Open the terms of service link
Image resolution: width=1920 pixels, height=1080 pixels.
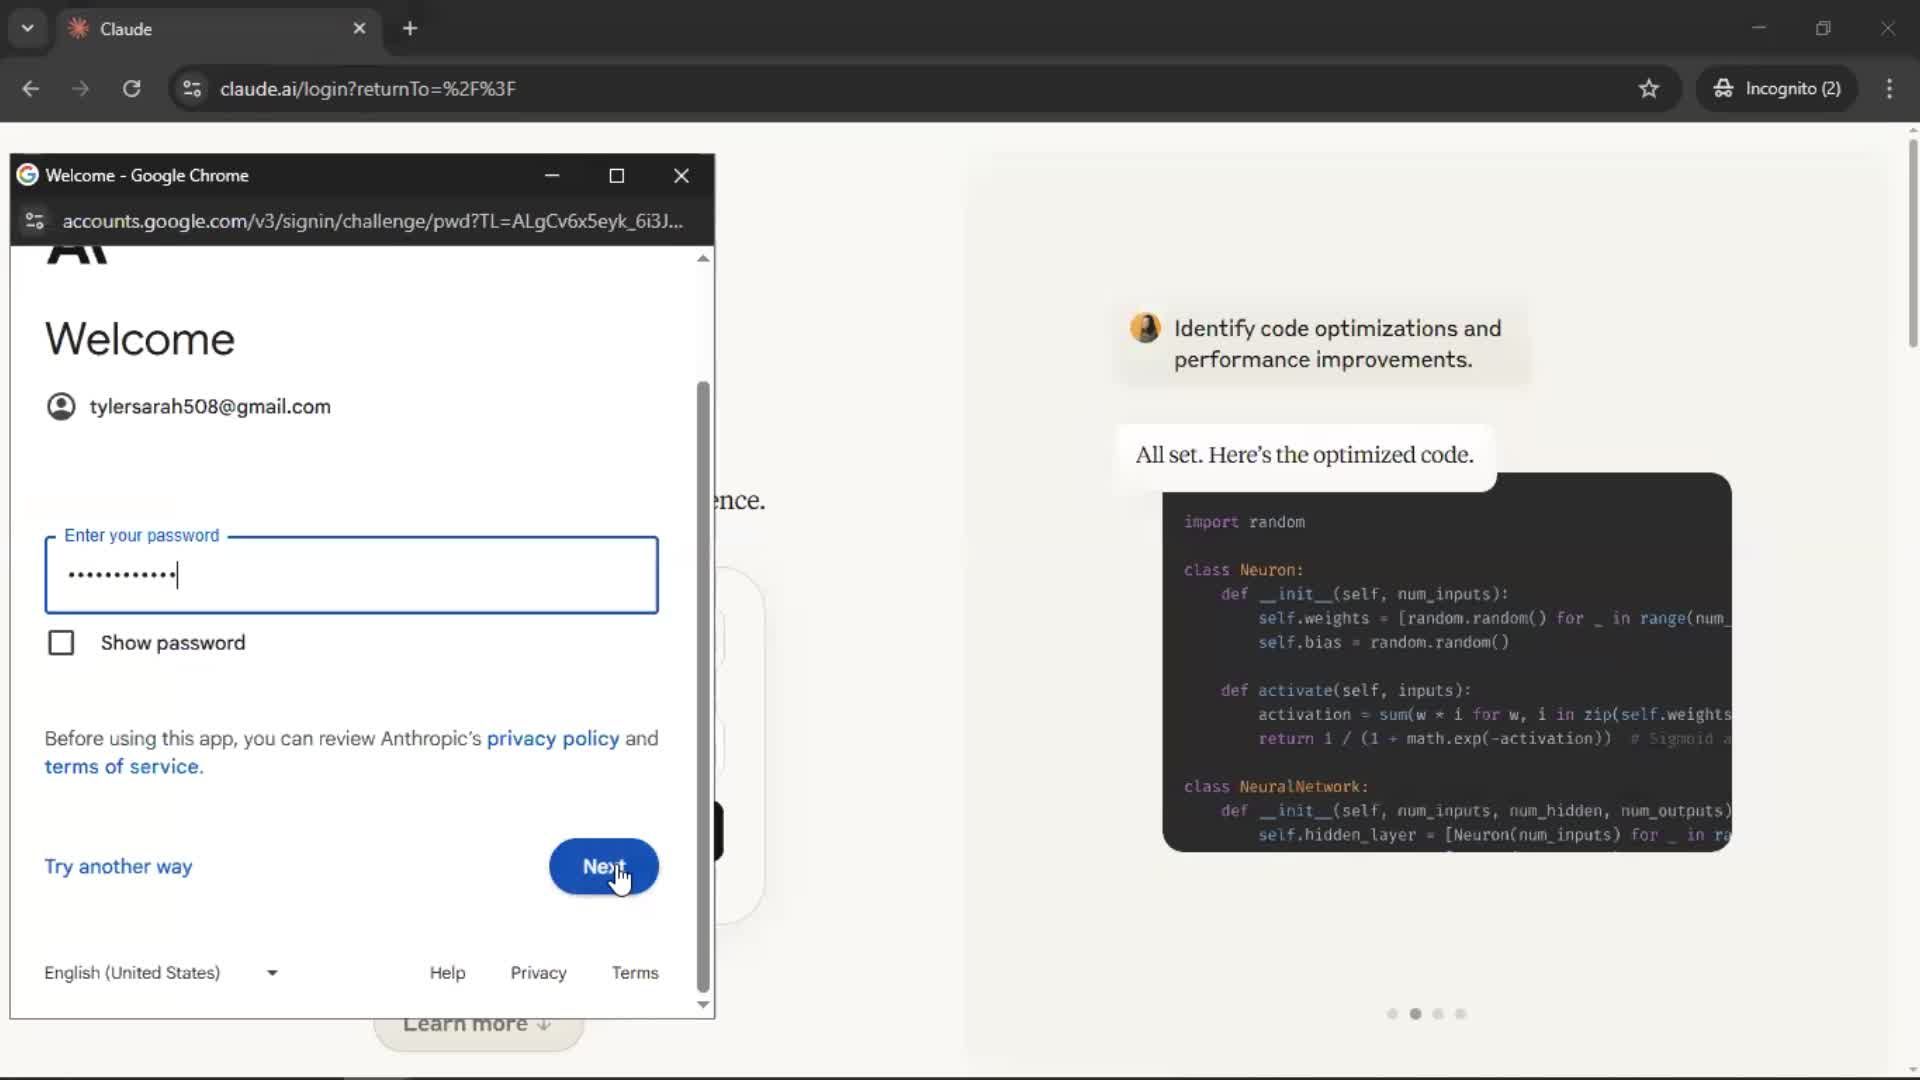pos(122,766)
